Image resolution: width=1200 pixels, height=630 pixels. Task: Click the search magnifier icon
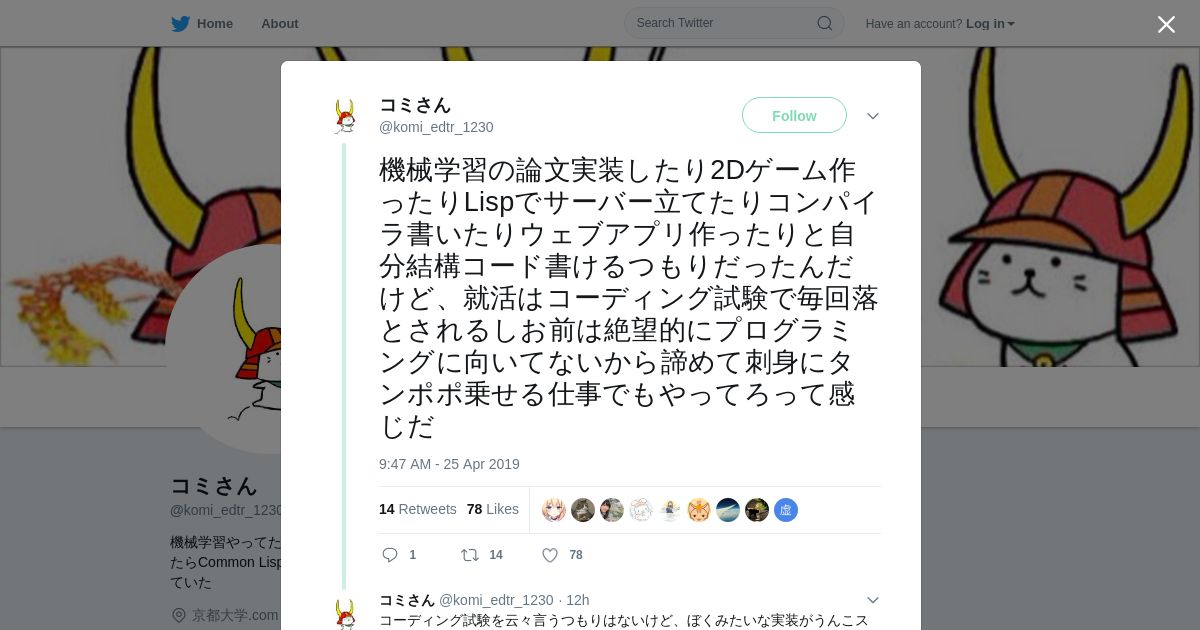[825, 23]
